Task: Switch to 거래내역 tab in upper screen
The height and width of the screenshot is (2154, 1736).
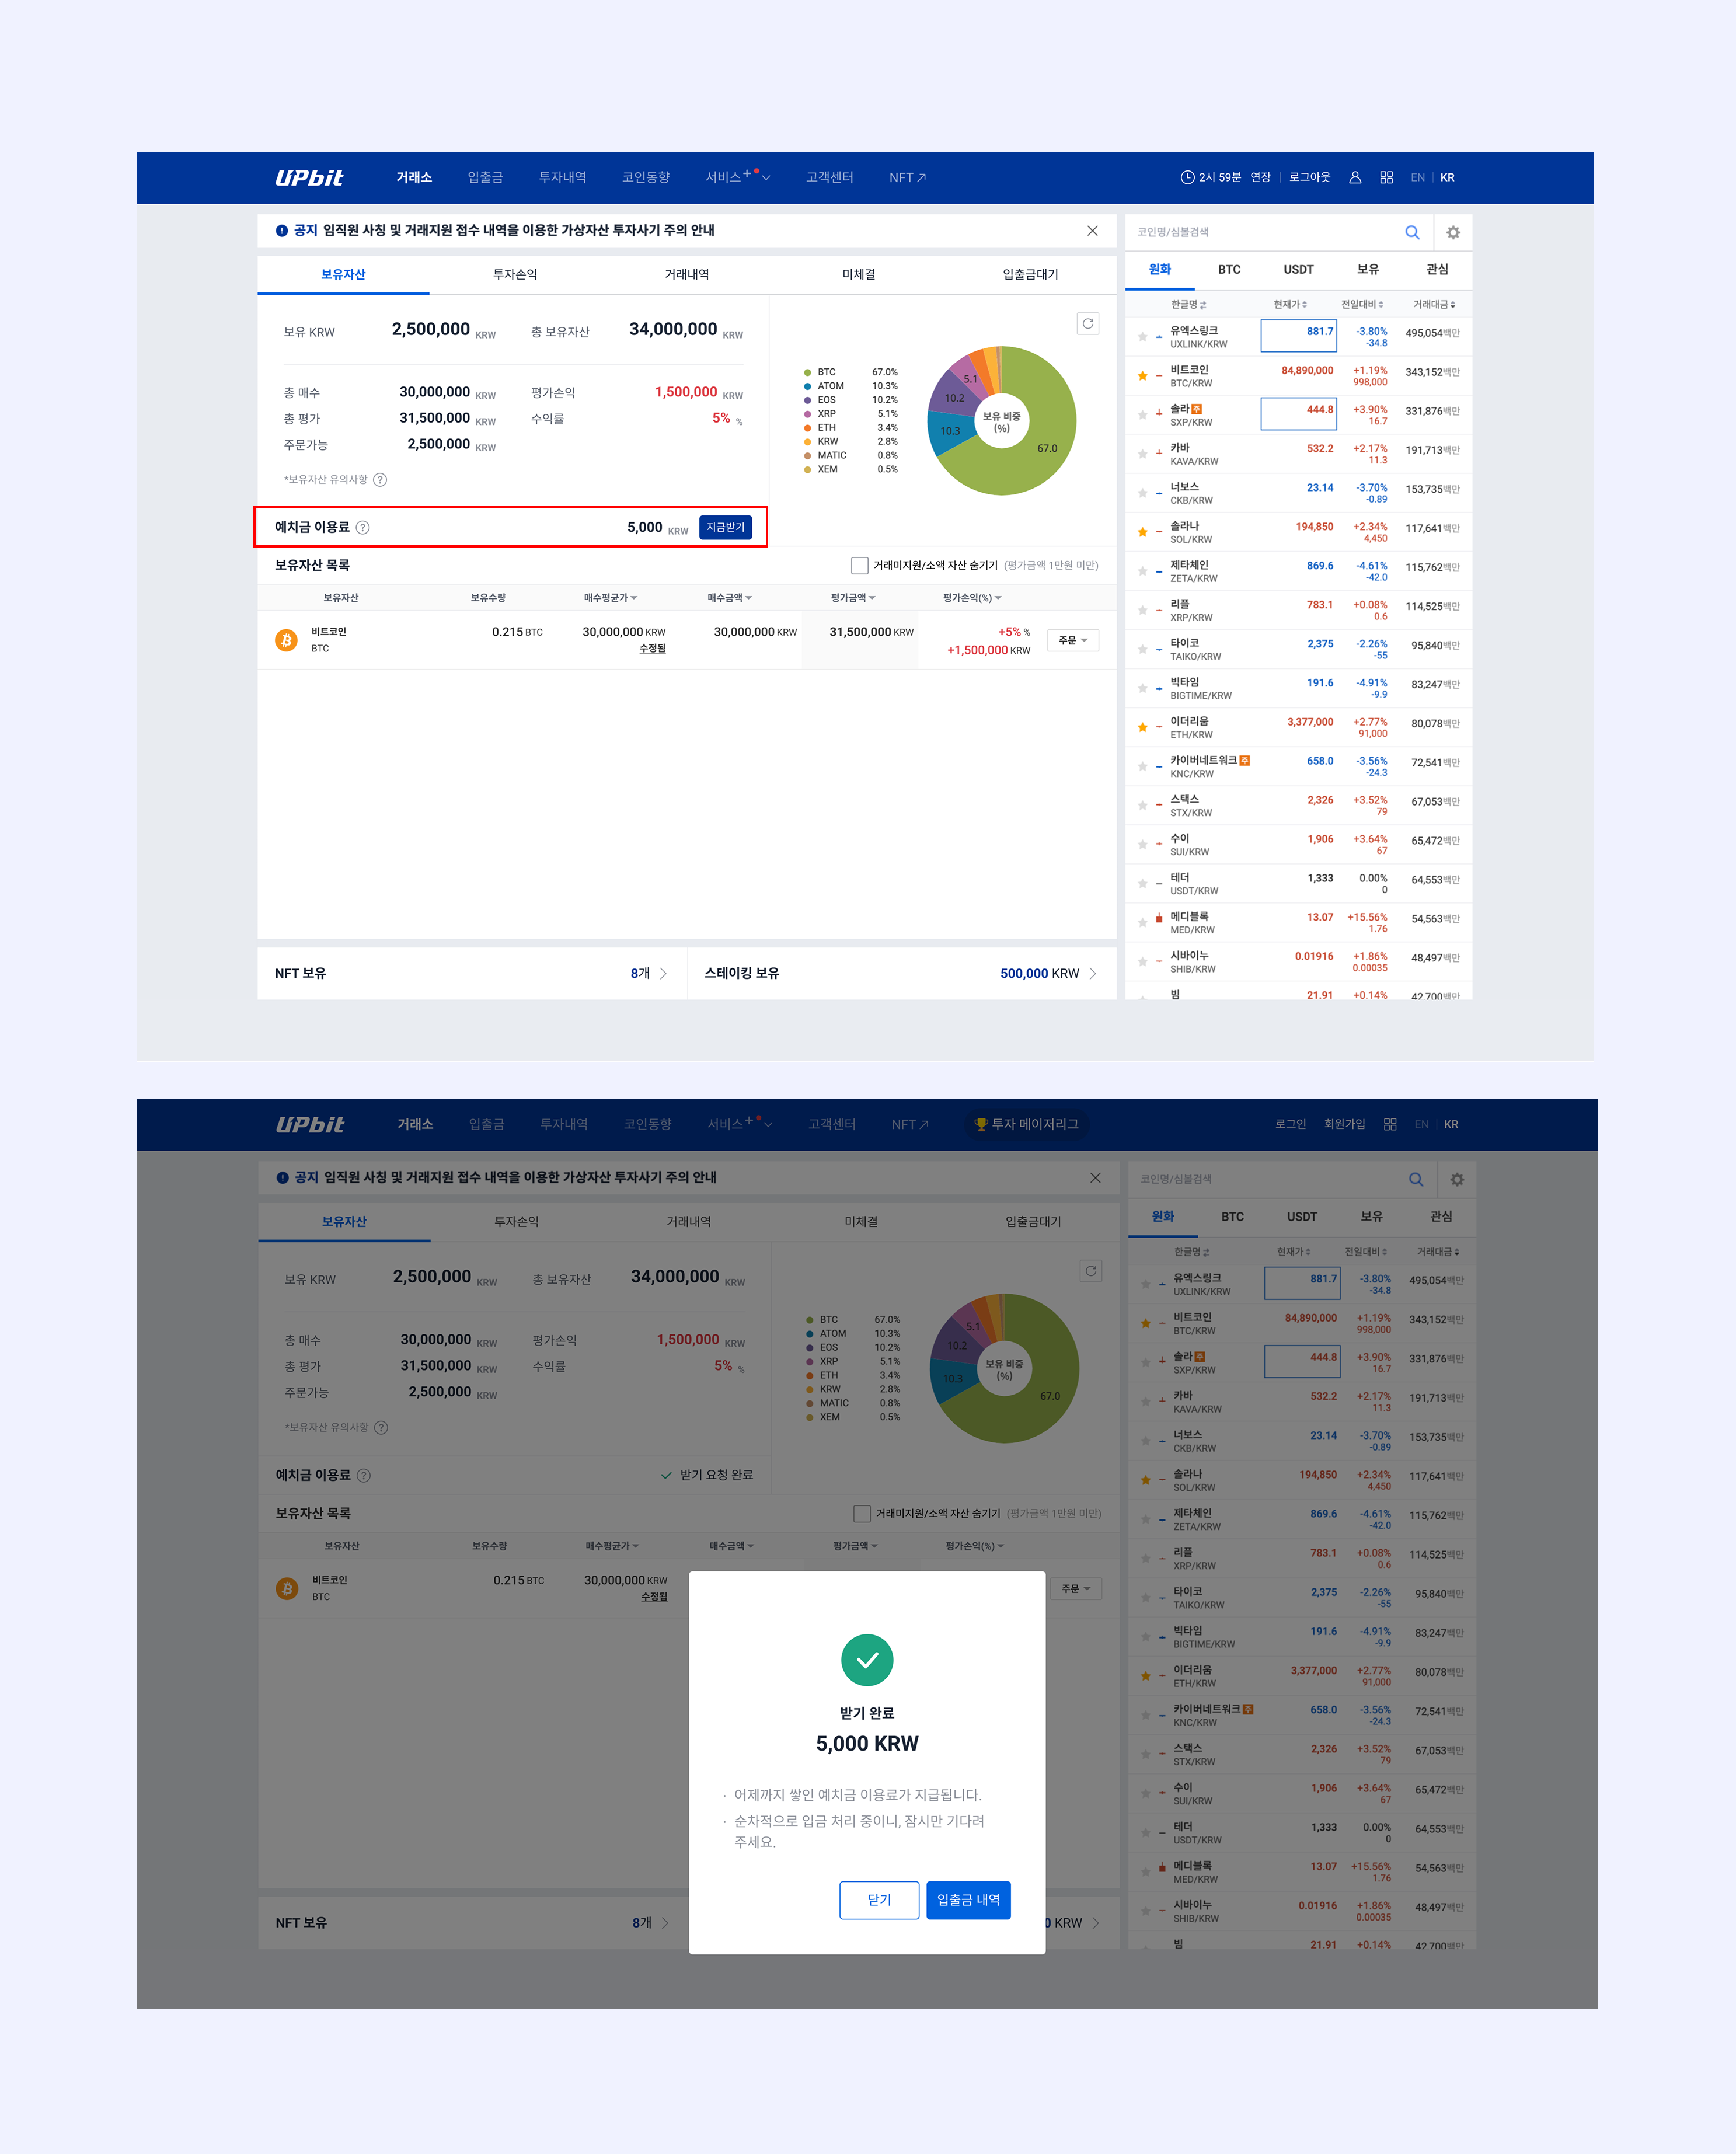Action: [x=687, y=274]
